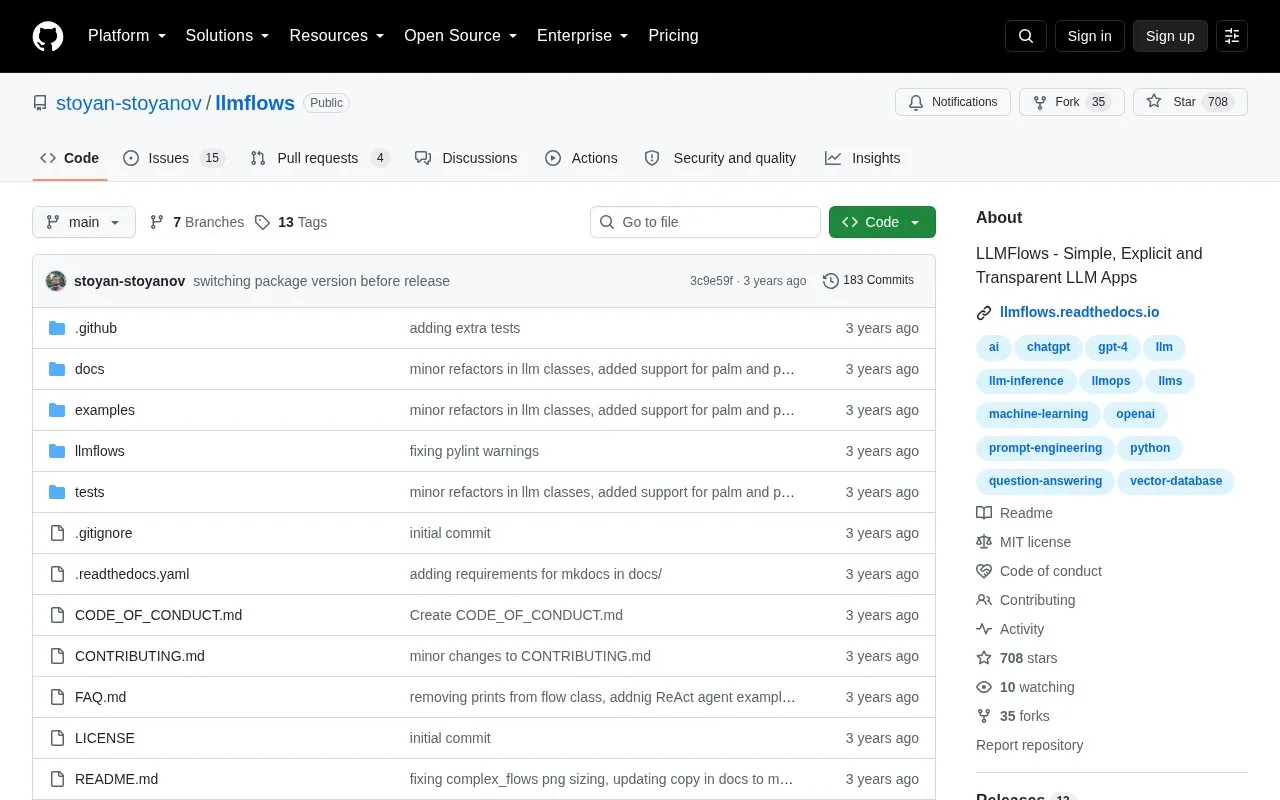Viewport: 1280px width, 800px height.
Task: Expand the Resources menu
Action: point(337,36)
